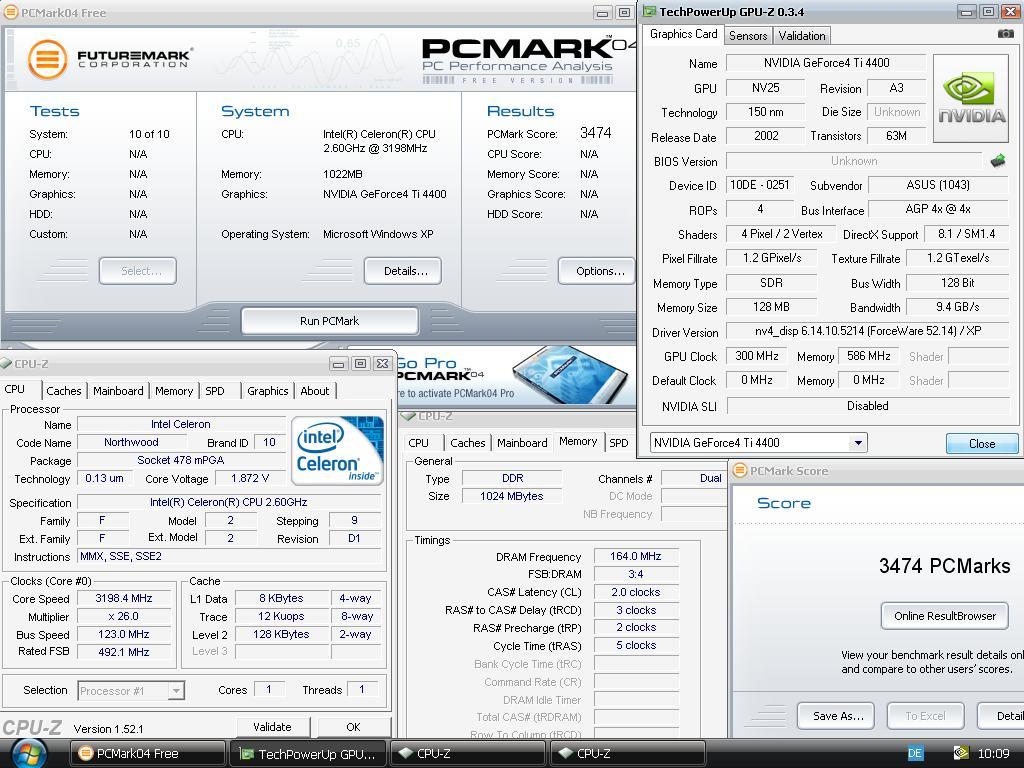Image resolution: width=1024 pixels, height=768 pixels.
Task: Switch to the Sensors tab in GPU-Z
Action: pyautogui.click(x=748, y=36)
